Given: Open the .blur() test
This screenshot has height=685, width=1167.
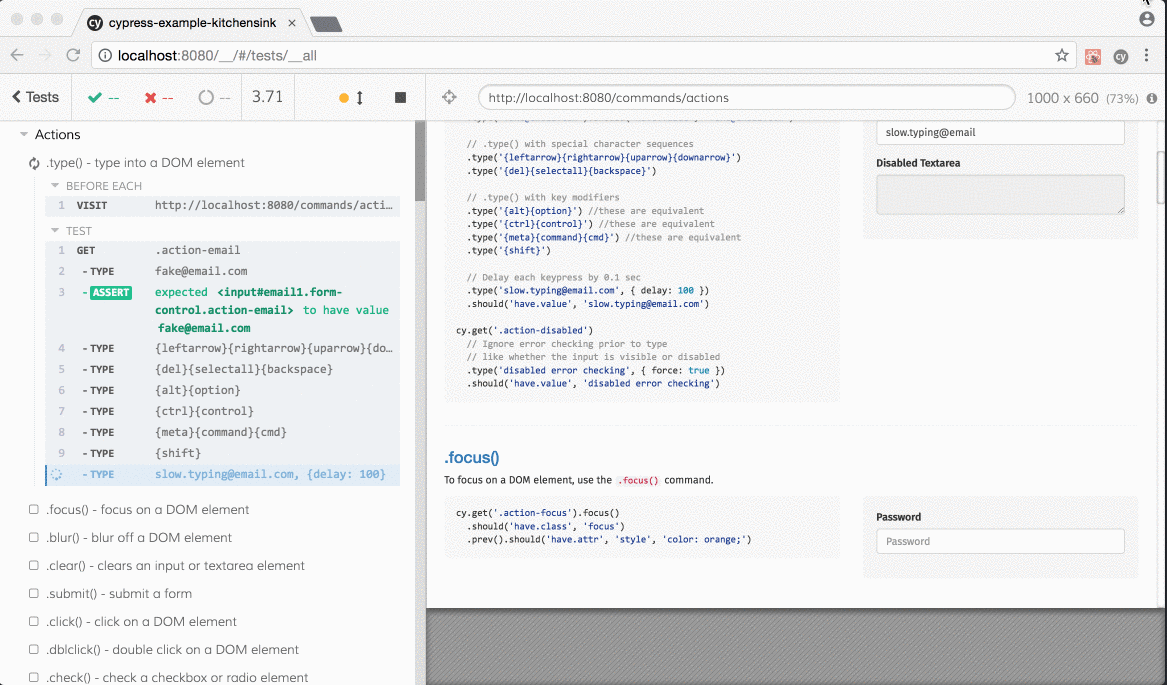Looking at the screenshot, I should pos(138,538).
